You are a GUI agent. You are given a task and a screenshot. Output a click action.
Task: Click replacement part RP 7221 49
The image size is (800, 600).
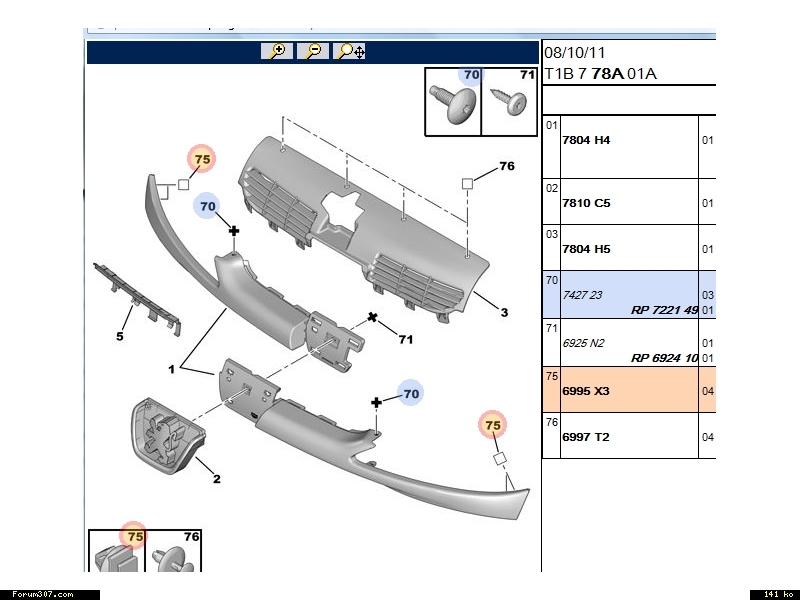click(664, 310)
